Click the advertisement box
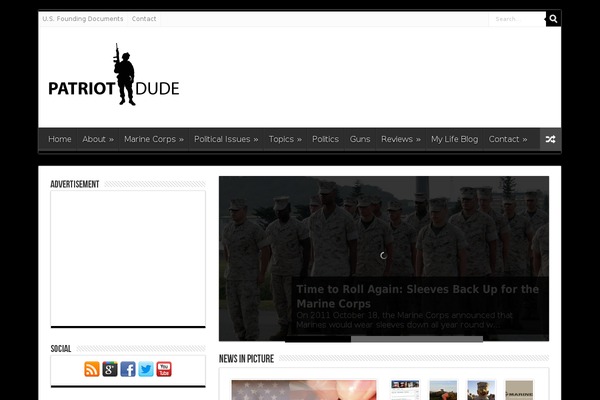This screenshot has width=600, height=400. (128, 258)
